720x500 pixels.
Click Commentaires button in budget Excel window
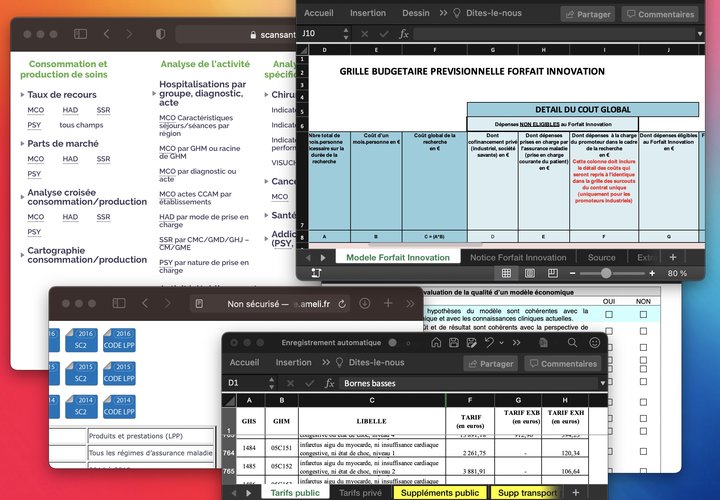(x=660, y=14)
